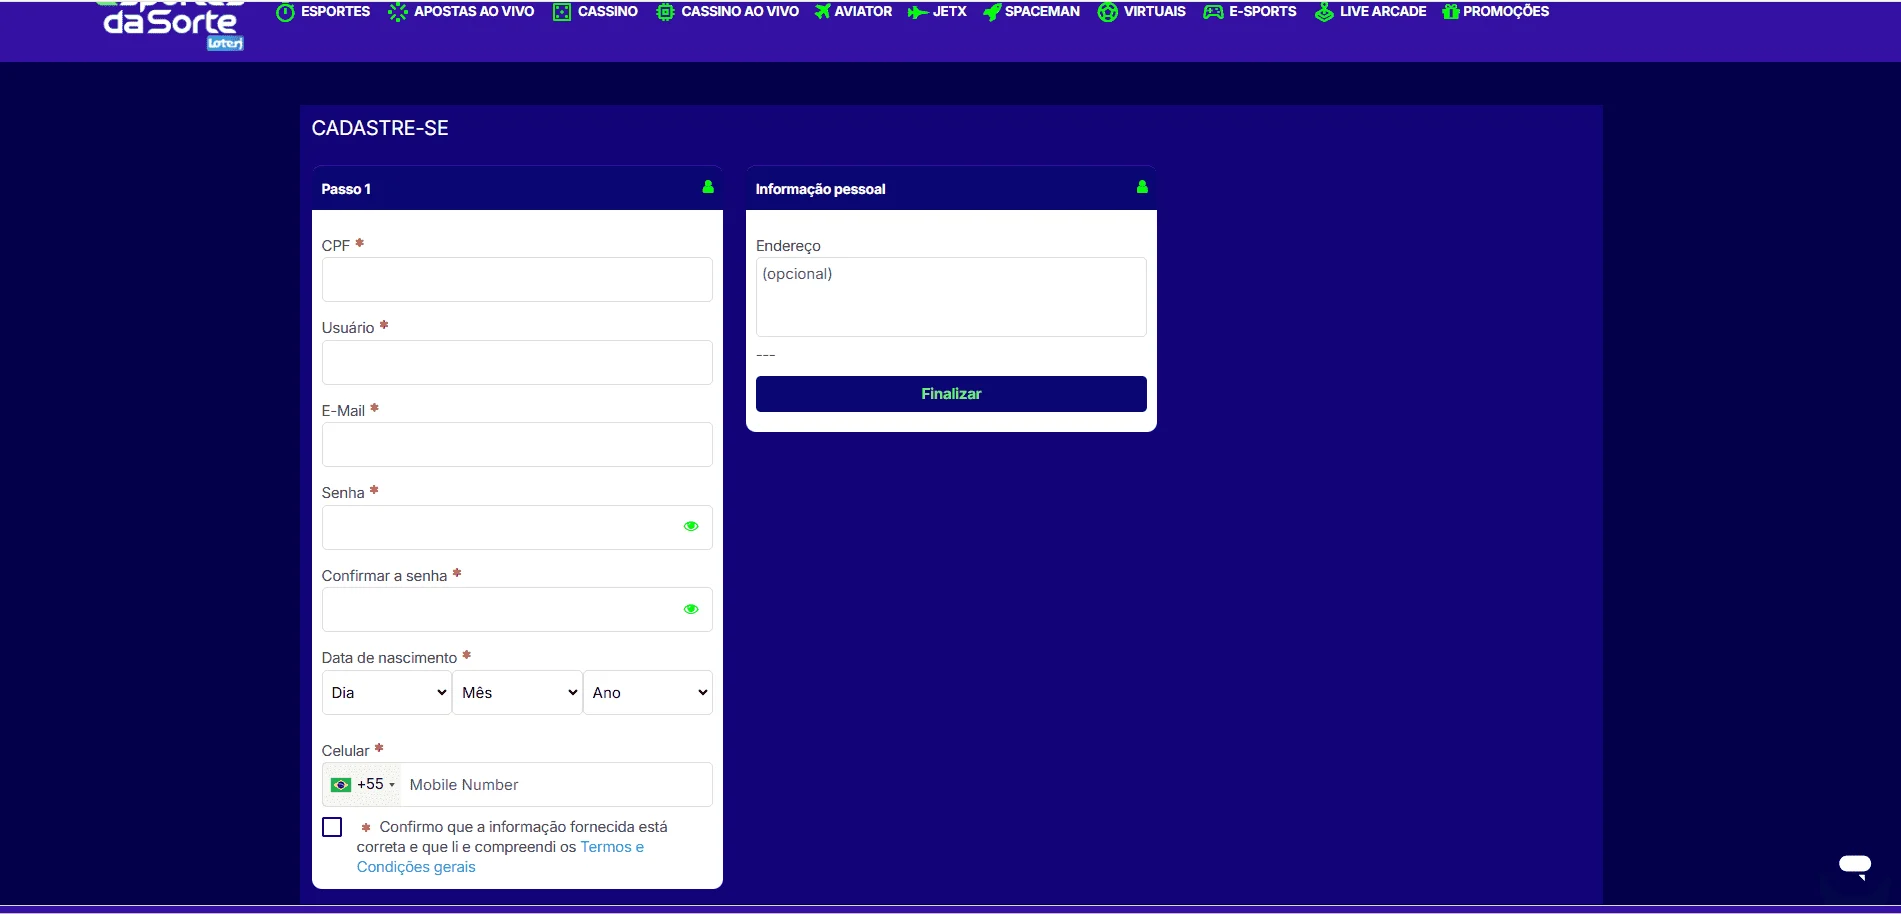Viewport: 1901px width, 914px height.
Task: Click the Brazil flag in Celular field
Action: pyautogui.click(x=341, y=785)
